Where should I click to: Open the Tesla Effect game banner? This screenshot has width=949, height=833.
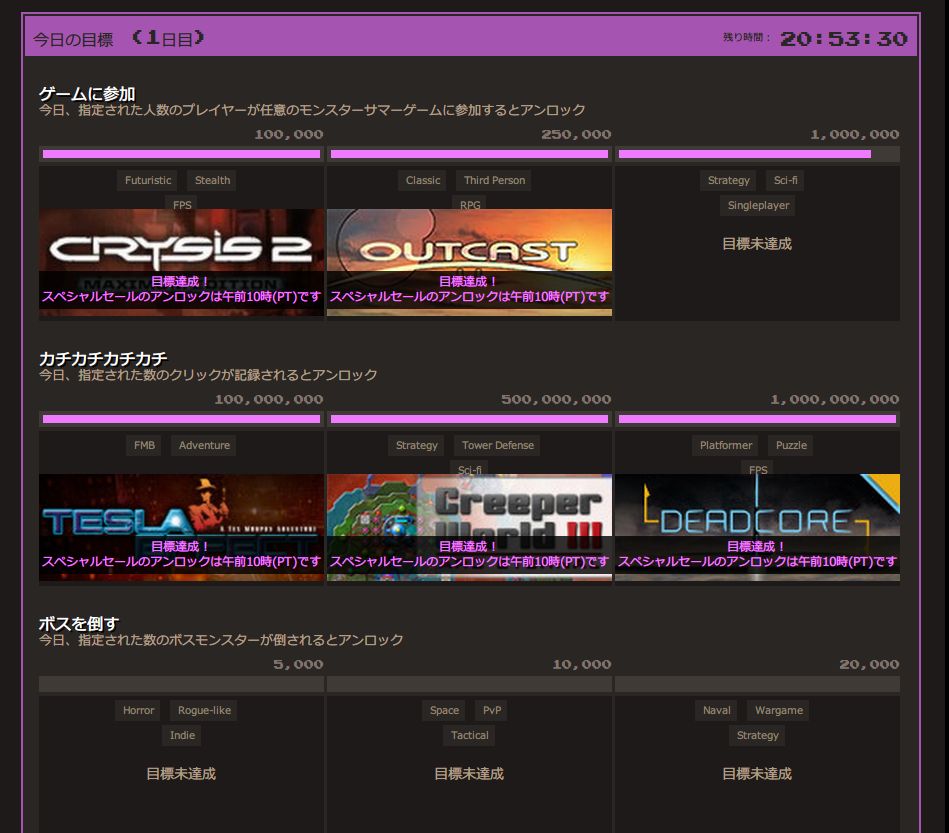pyautogui.click(x=181, y=527)
